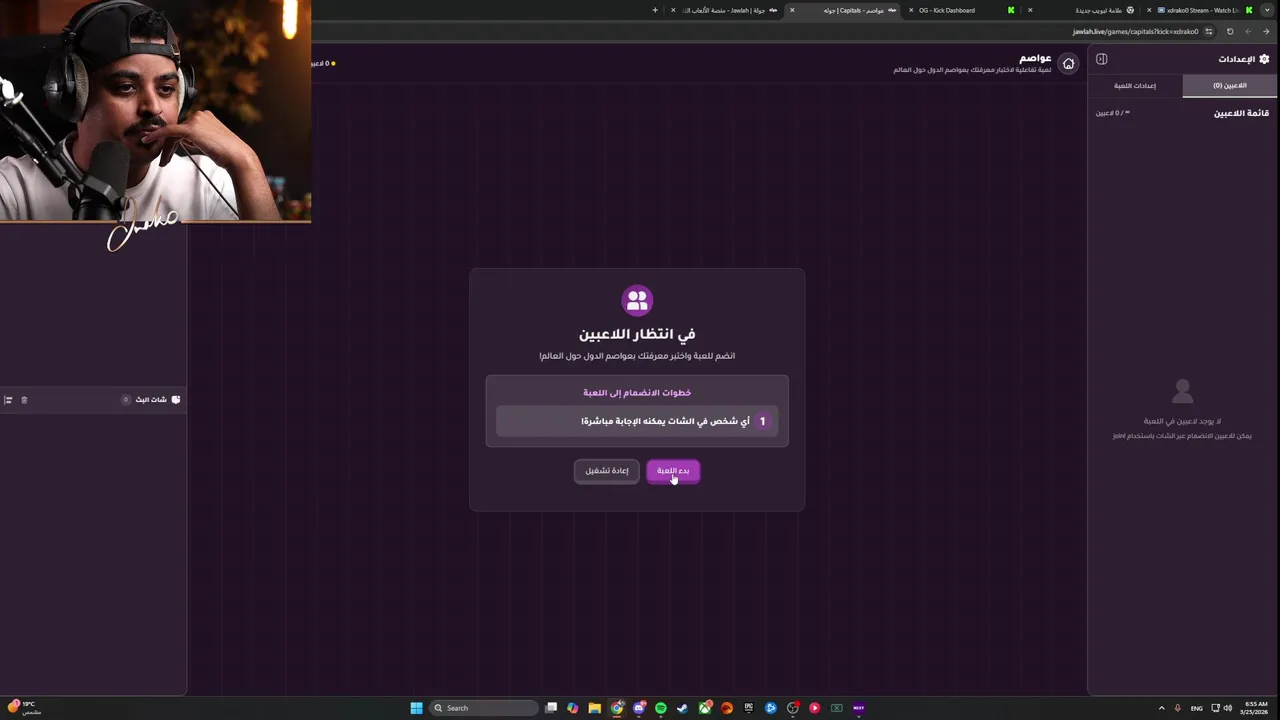Image resolution: width=1280 pixels, height=720 pixels.
Task: Go to the home icon beside عواصم title
Action: pos(1068,64)
